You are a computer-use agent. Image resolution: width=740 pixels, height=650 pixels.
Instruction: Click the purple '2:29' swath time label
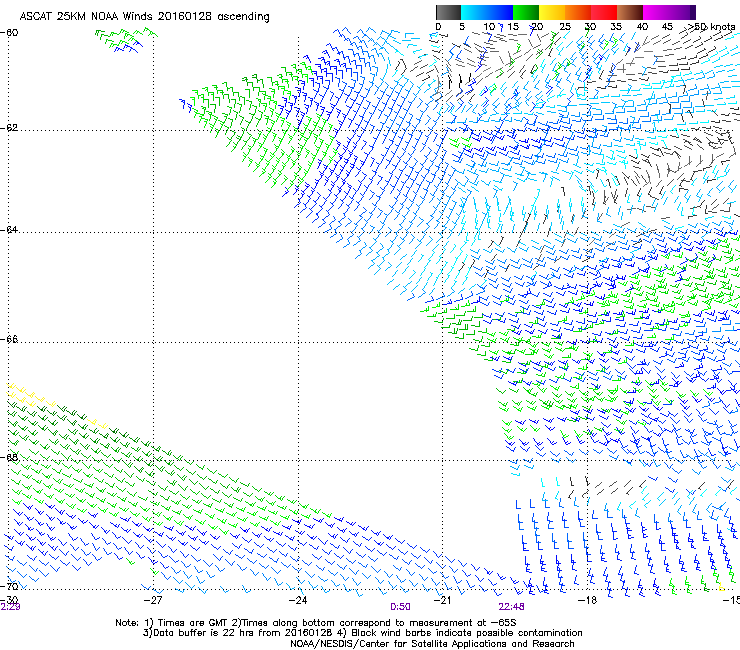pyautogui.click(x=10, y=607)
